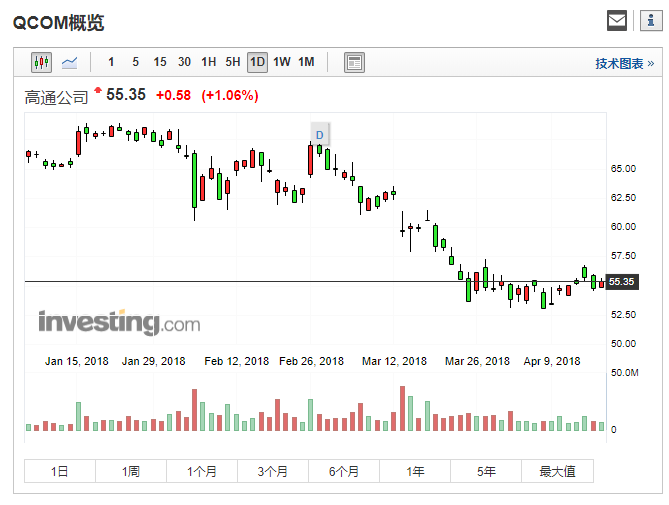669x505 pixels.
Task: Choose the 1个月 time range
Action: tap(202, 471)
